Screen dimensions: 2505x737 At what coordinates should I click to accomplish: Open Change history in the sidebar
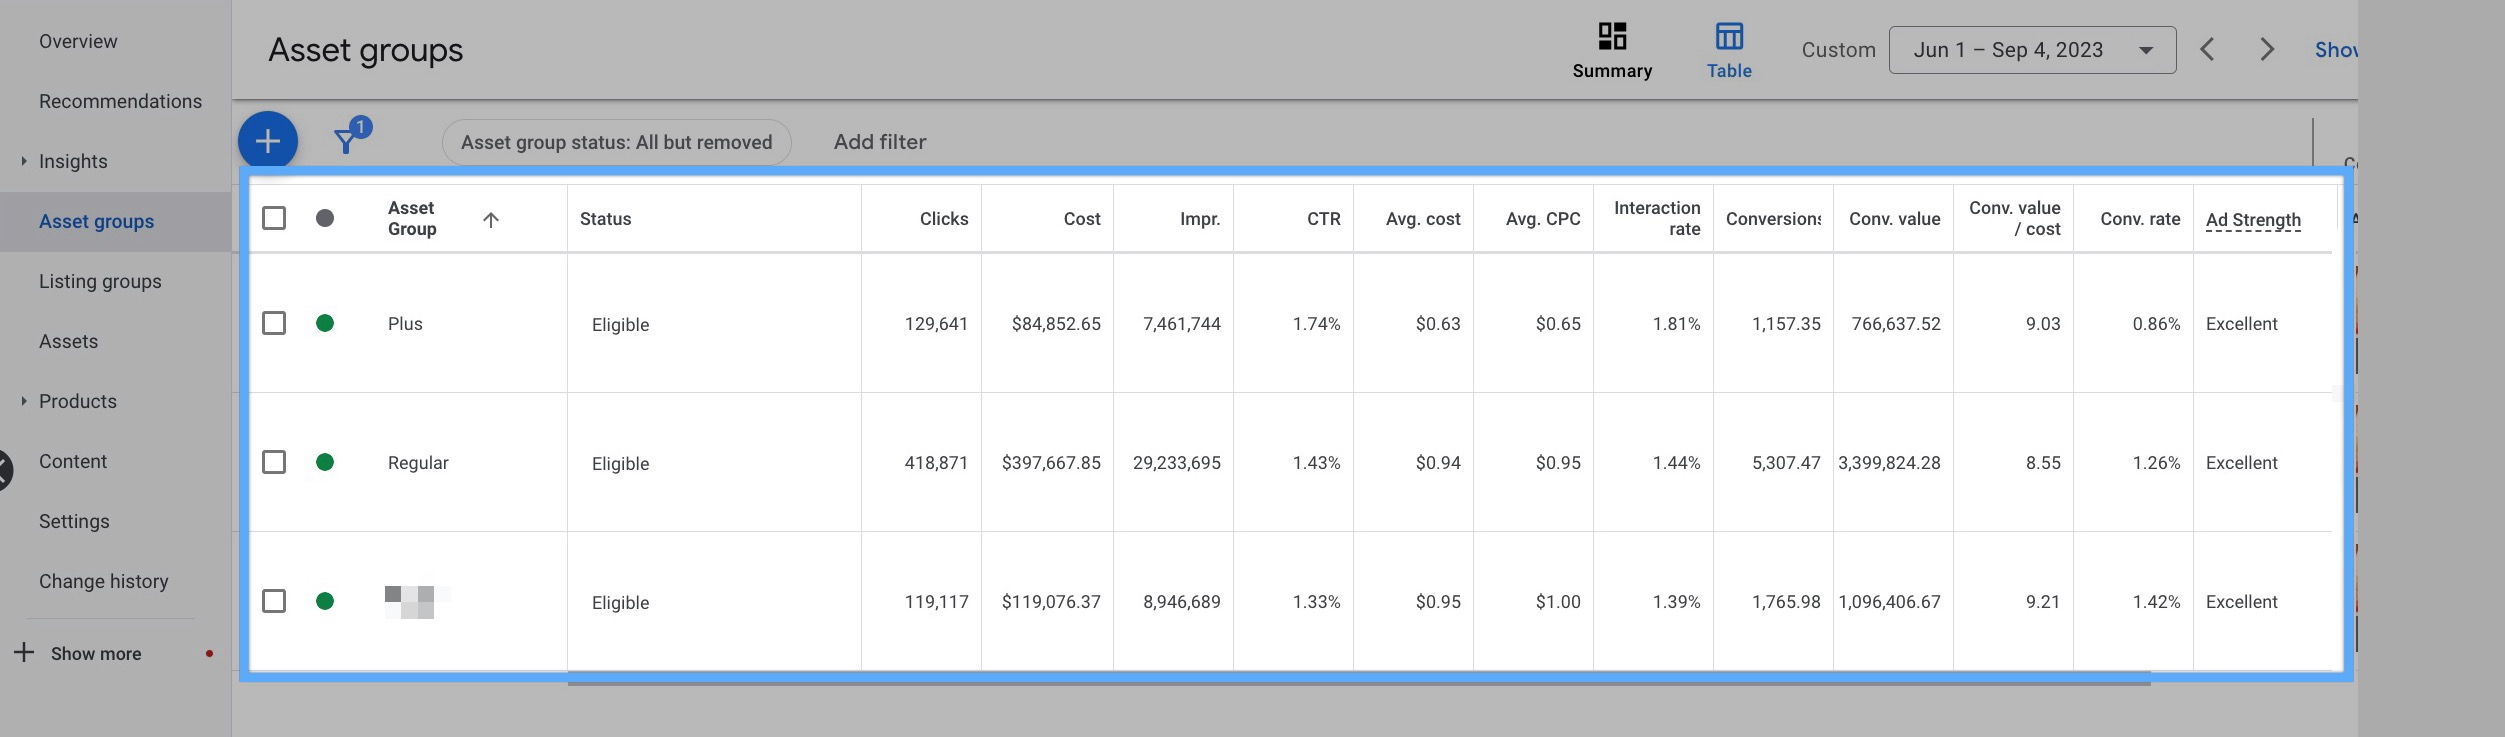point(103,581)
